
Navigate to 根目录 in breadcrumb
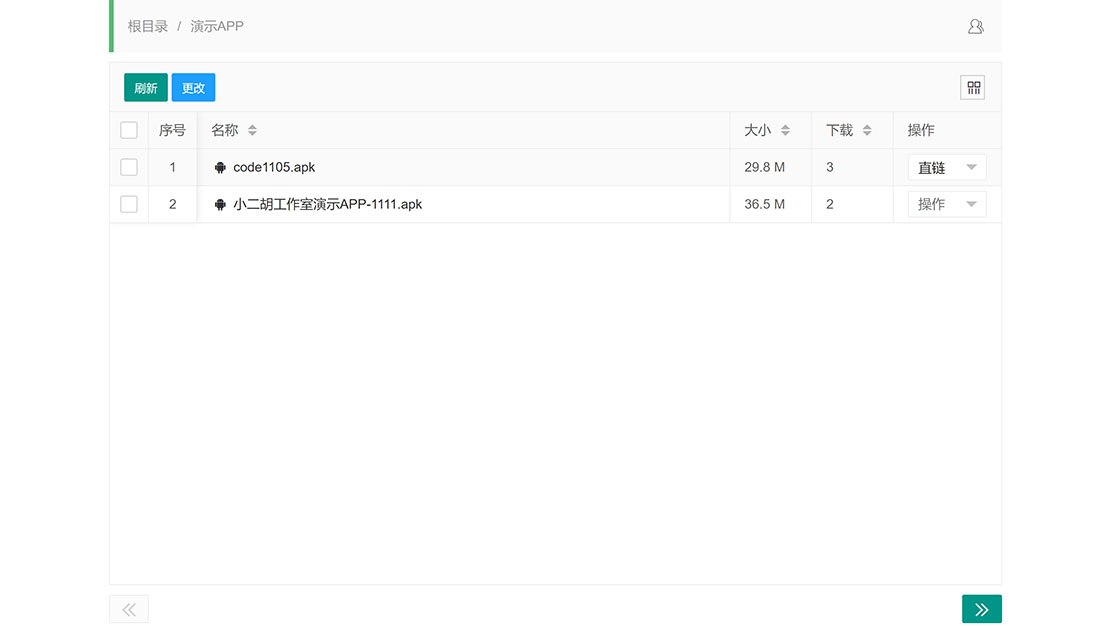click(148, 27)
